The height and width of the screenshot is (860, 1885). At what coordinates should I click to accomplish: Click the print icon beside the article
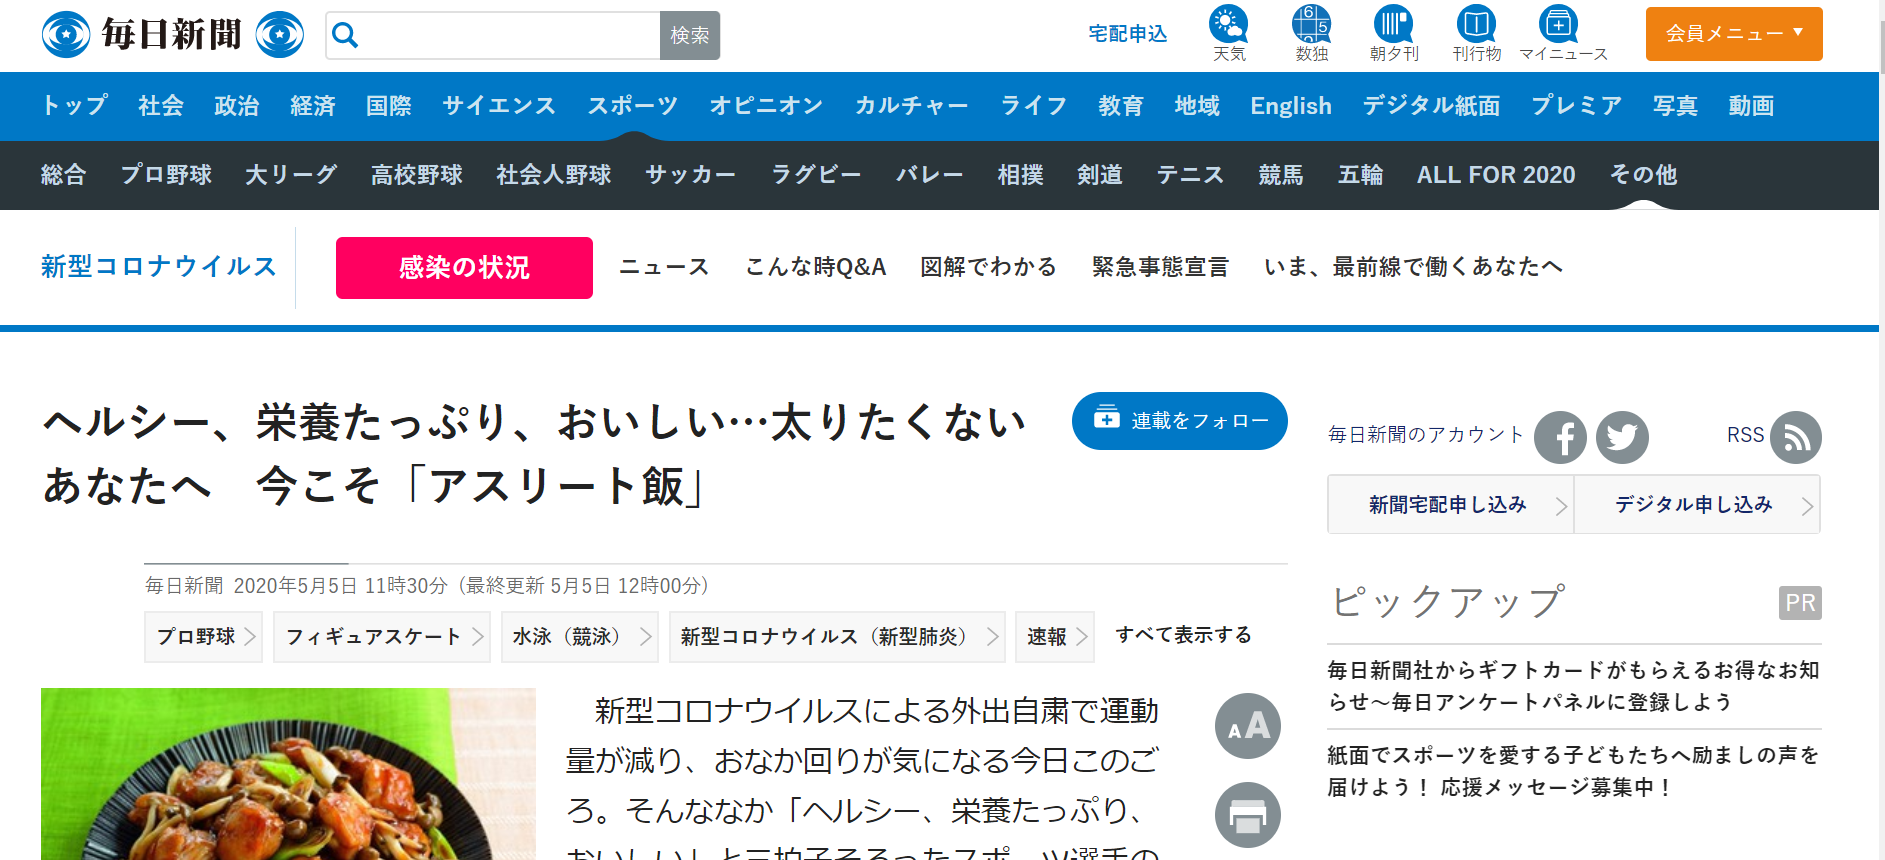point(1248,815)
